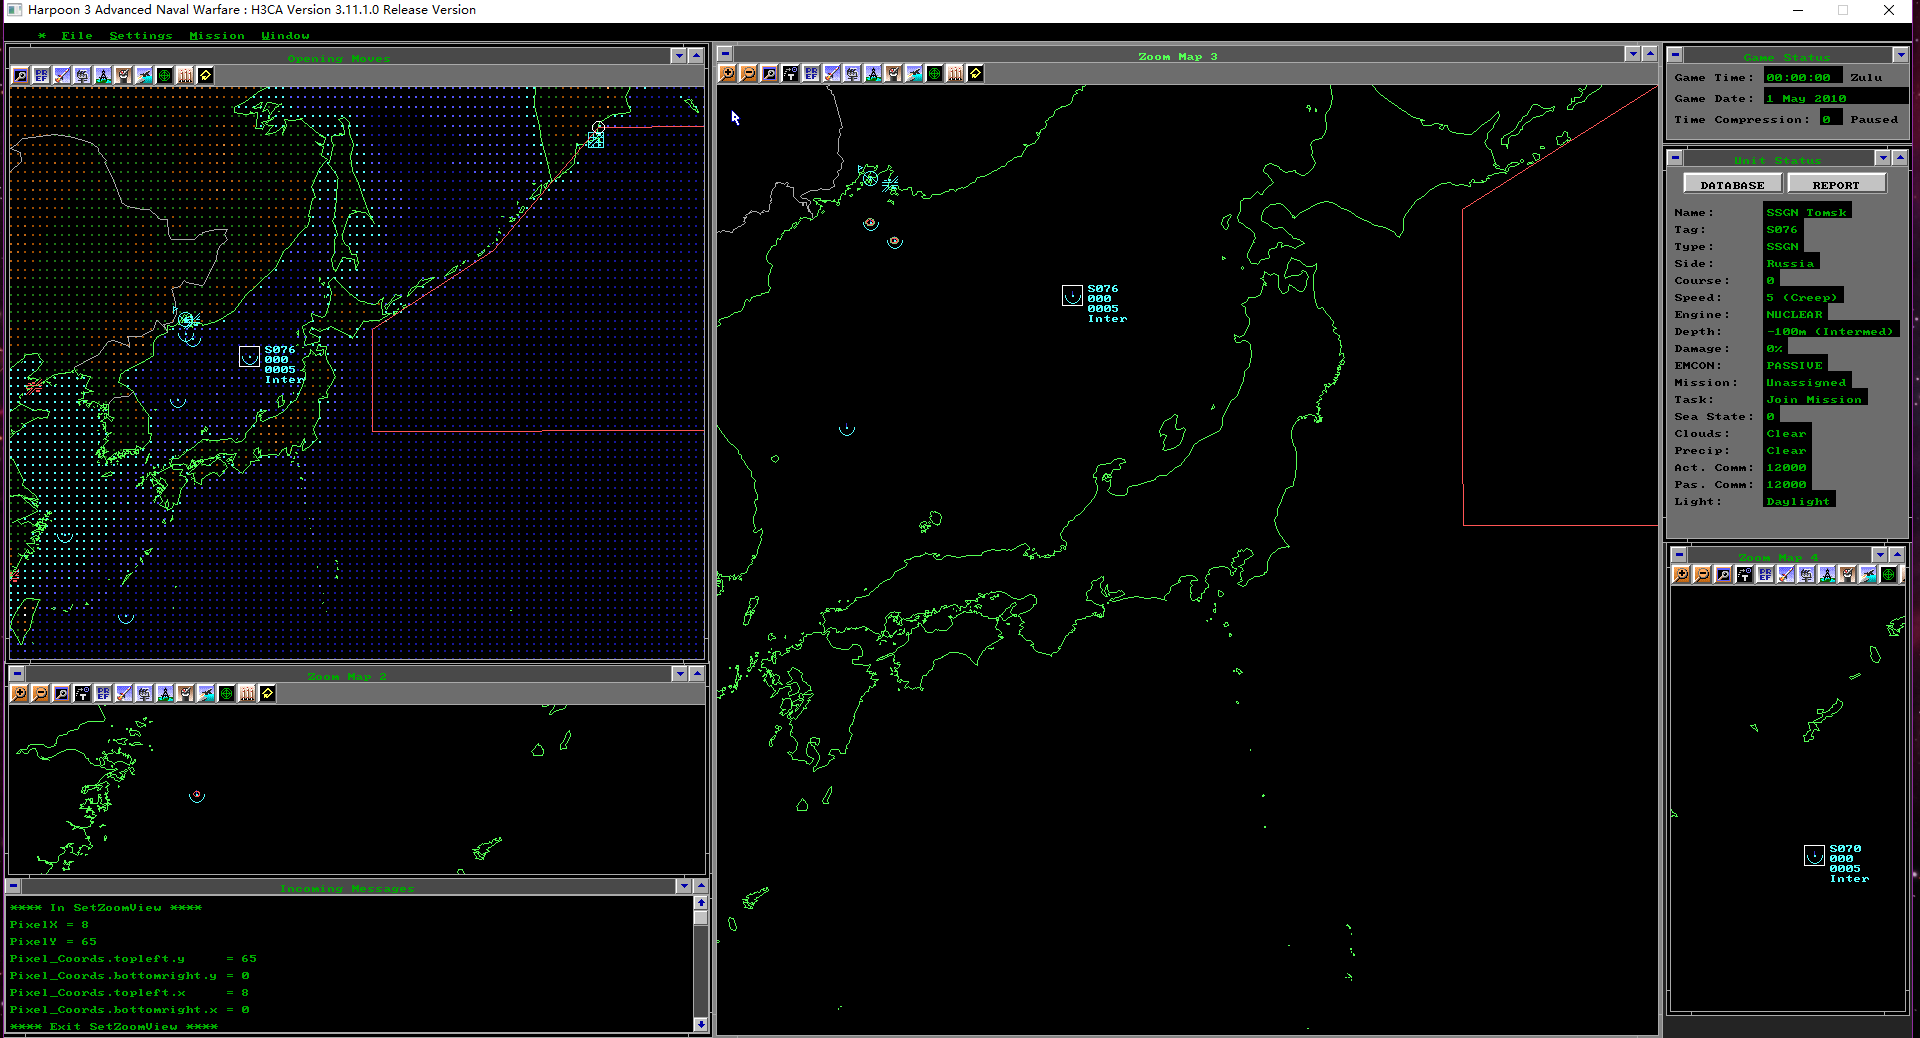
Task: Click the radar sensor icon in Opening Moves toolbar
Action: (x=82, y=75)
